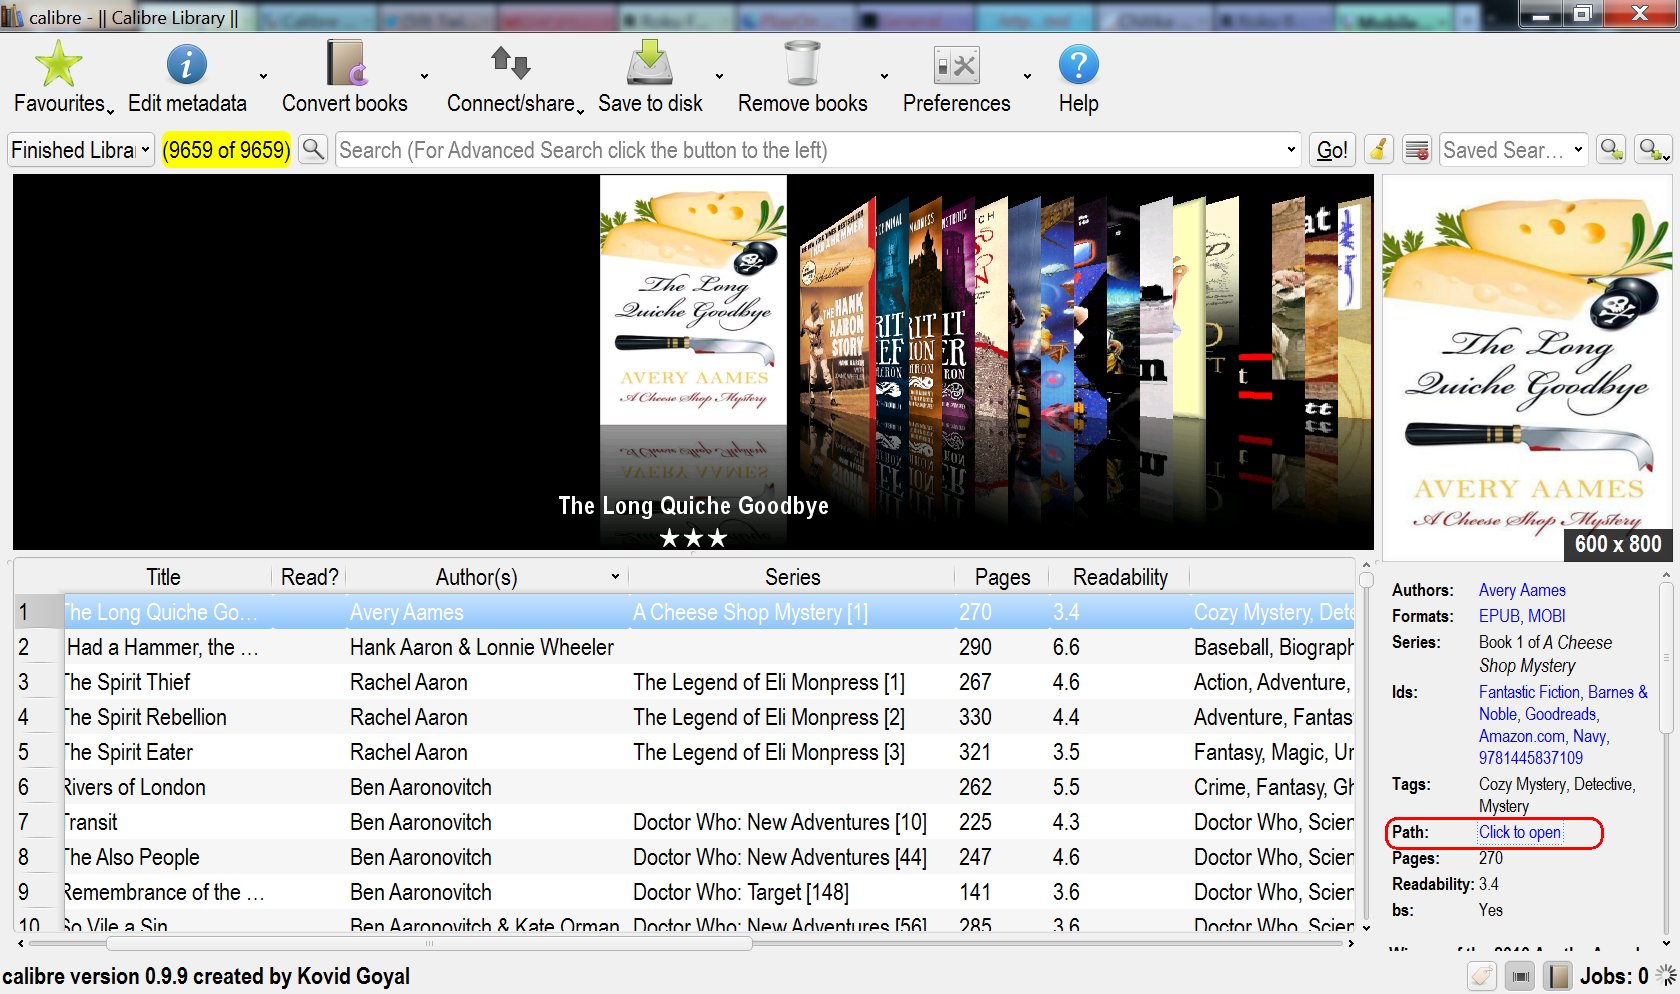Sort by the Readability column header
The height and width of the screenshot is (994, 1680).
[x=1120, y=577]
